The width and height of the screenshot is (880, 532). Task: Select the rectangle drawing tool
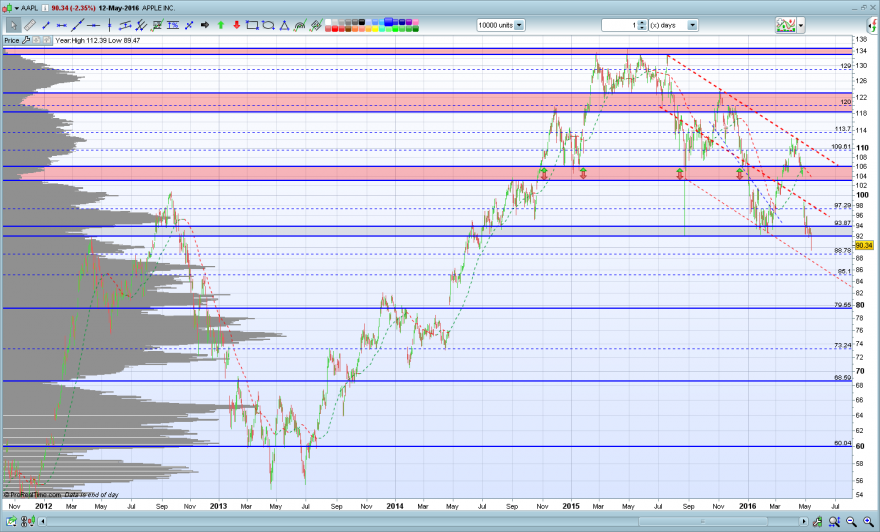[253, 25]
